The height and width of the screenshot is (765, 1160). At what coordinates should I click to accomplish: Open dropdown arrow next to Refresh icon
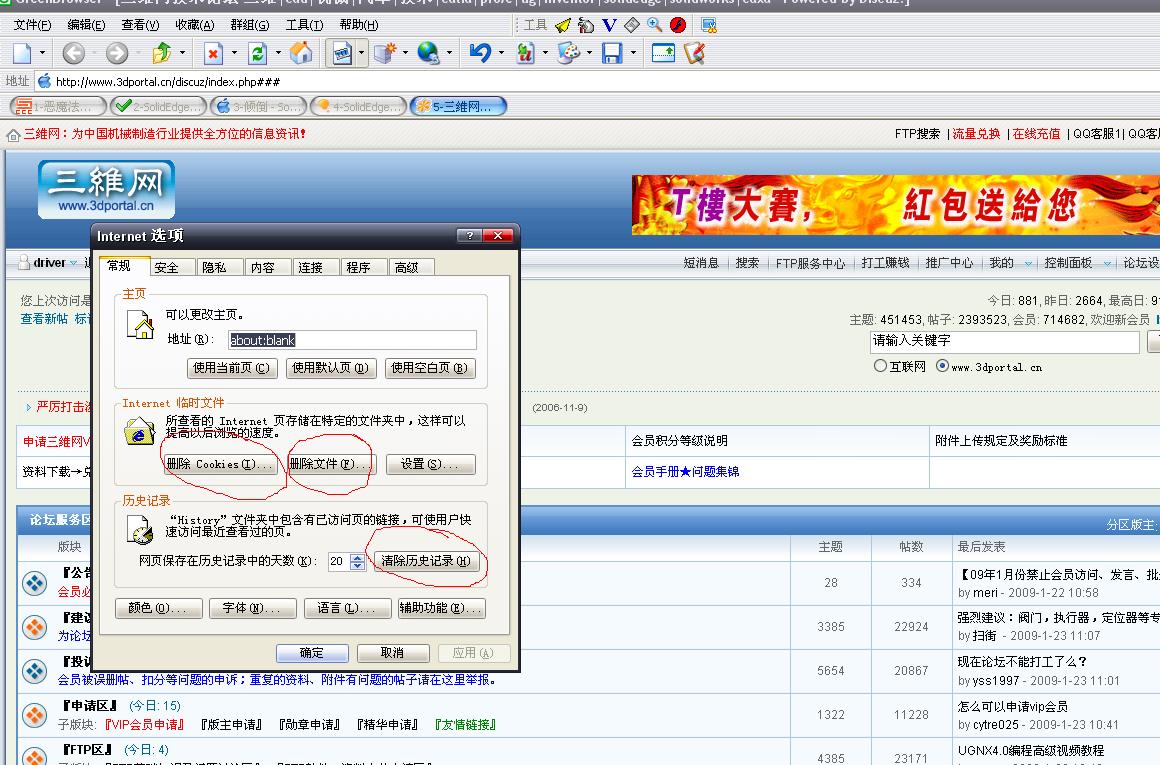(x=278, y=53)
